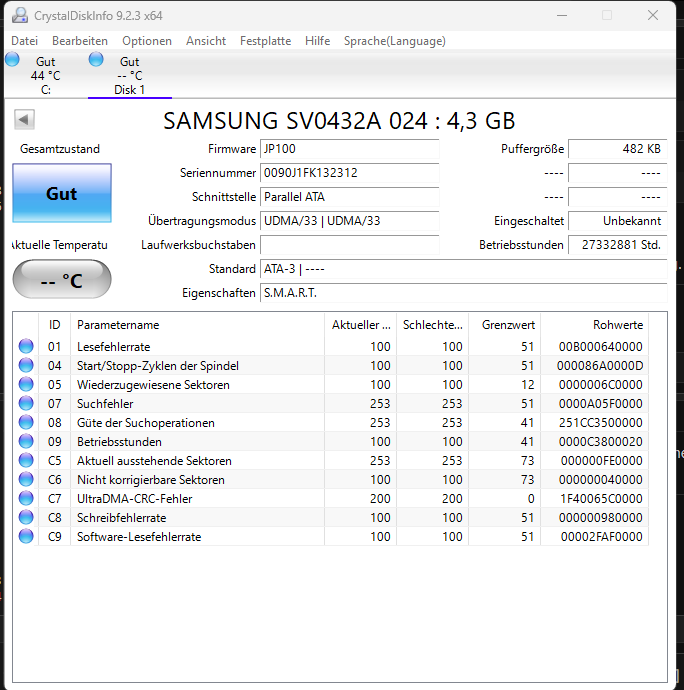Click the Standard field ATA-3
Viewport: 684px width, 690px height.
point(463,268)
